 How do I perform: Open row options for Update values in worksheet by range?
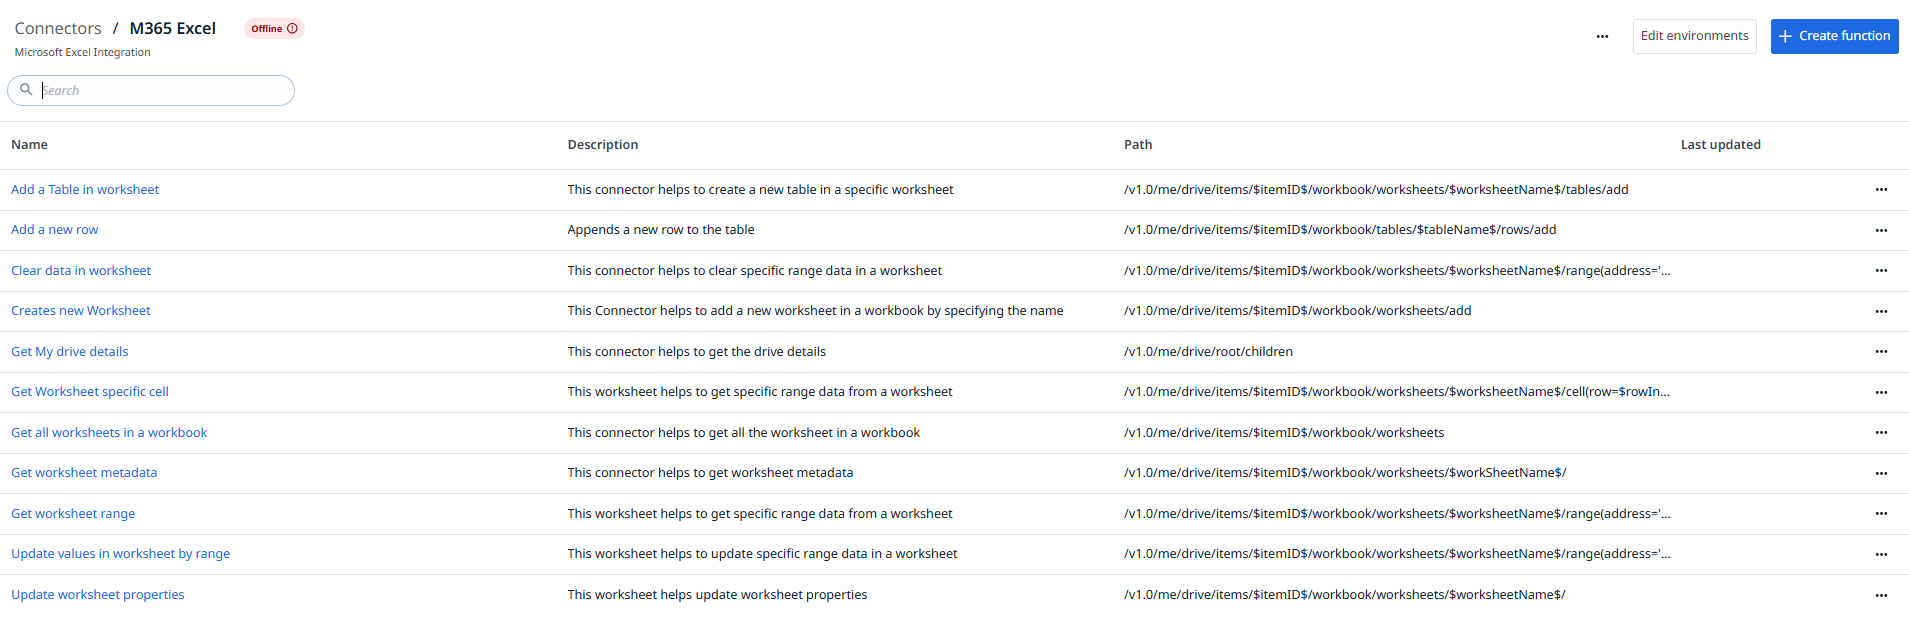click(1881, 554)
